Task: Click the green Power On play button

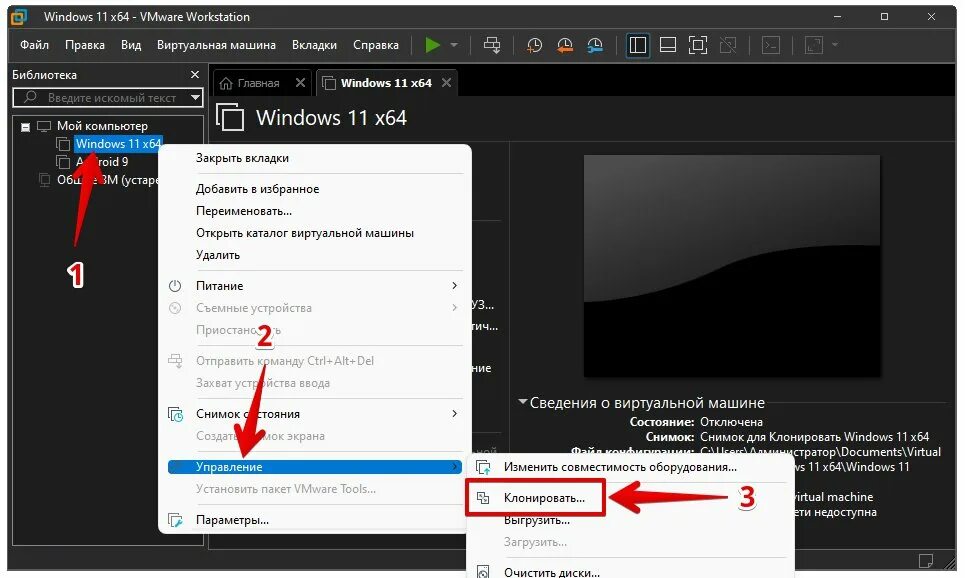Action: pos(433,45)
